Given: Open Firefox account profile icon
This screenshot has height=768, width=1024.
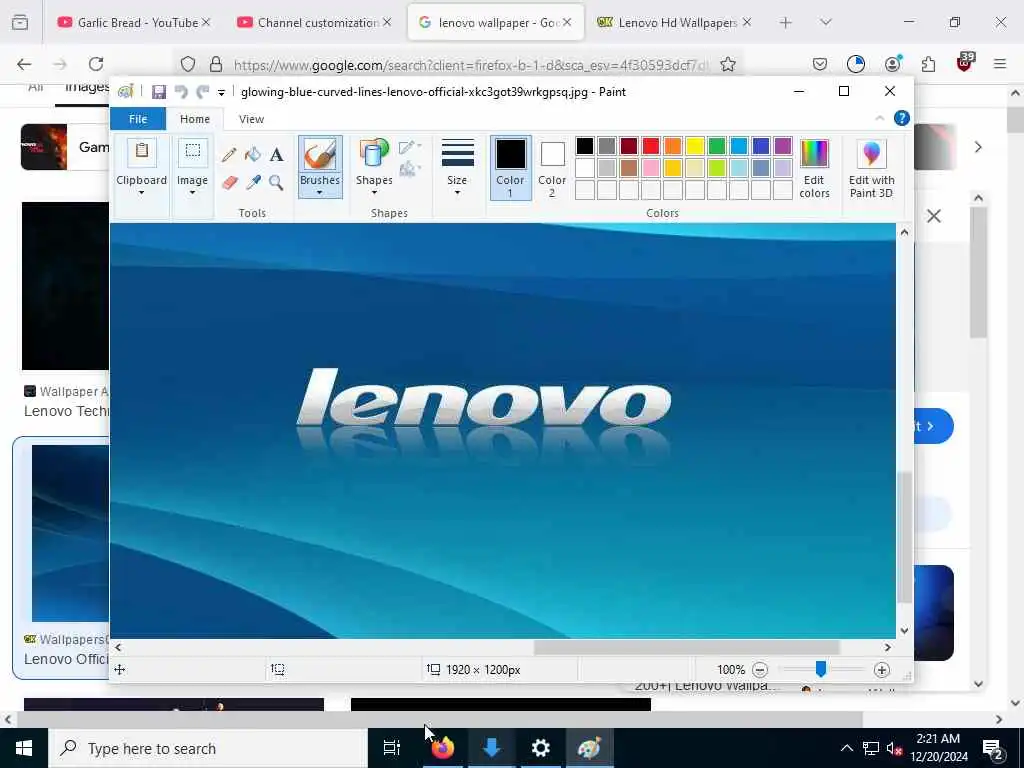Looking at the screenshot, I should (892, 64).
